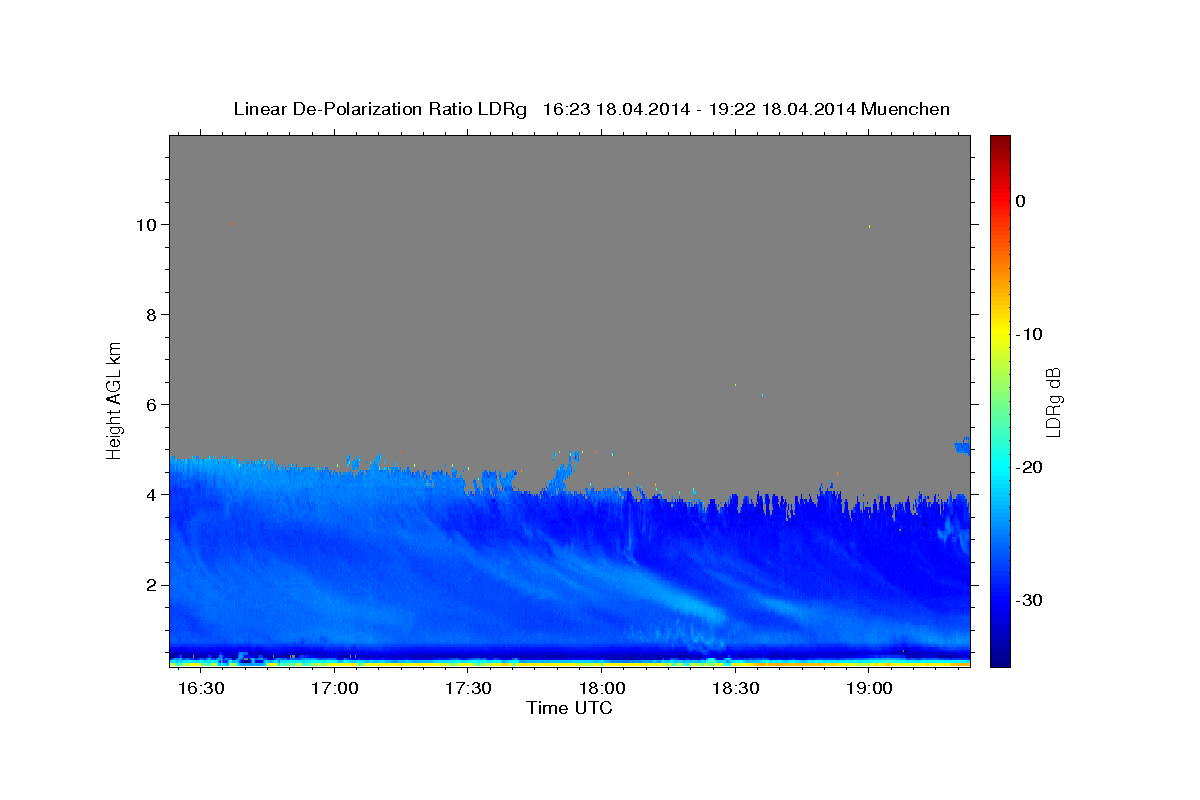
Task: Click the 17:00 time tick label
Action: 335,689
